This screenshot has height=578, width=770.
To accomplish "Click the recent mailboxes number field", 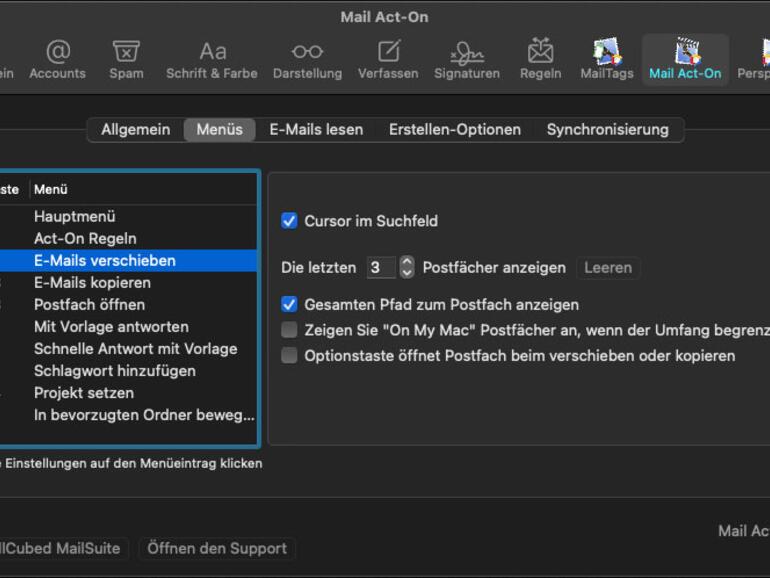I will click(x=380, y=267).
